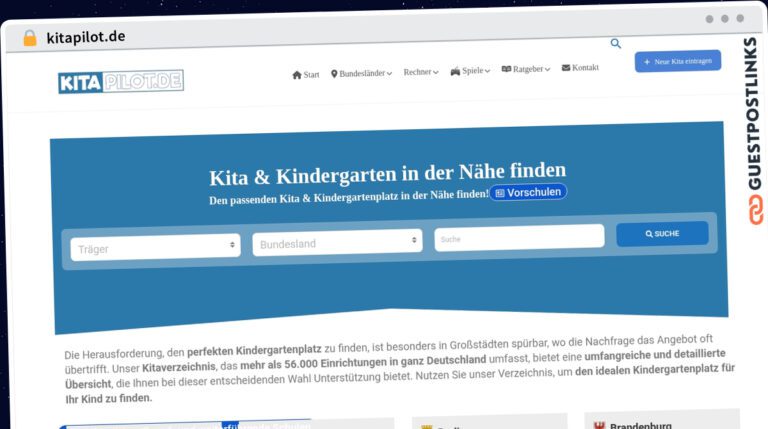Open the Kontakt page

[580, 68]
